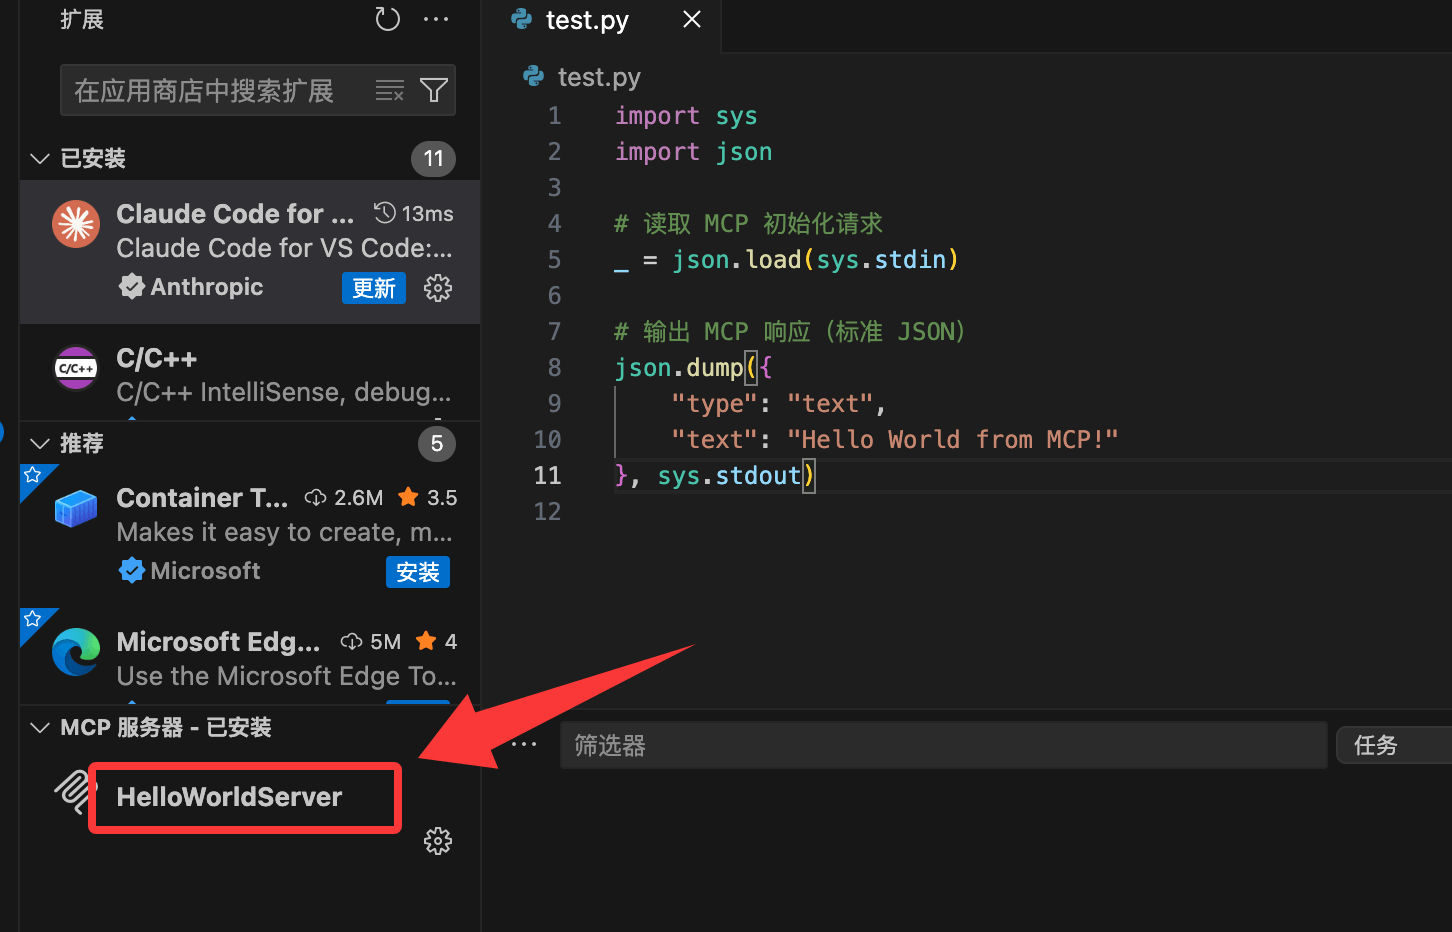Click the Container Tools extension icon
Viewport: 1452px width, 932px height.
(x=76, y=509)
